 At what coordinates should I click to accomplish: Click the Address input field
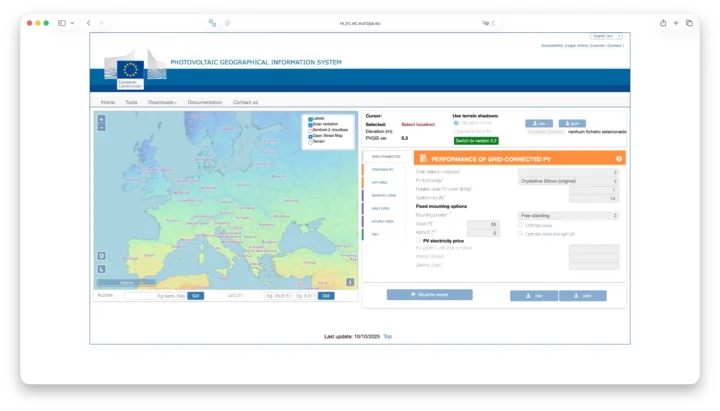tap(156, 296)
